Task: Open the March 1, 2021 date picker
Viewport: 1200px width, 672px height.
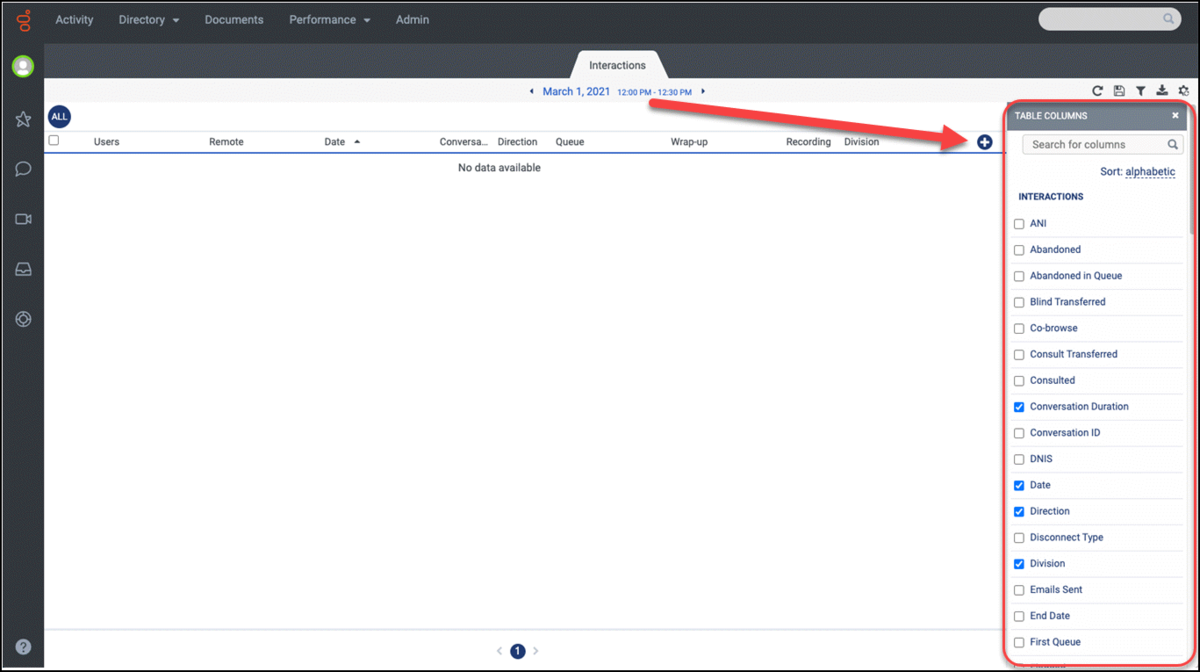Action: (x=576, y=92)
